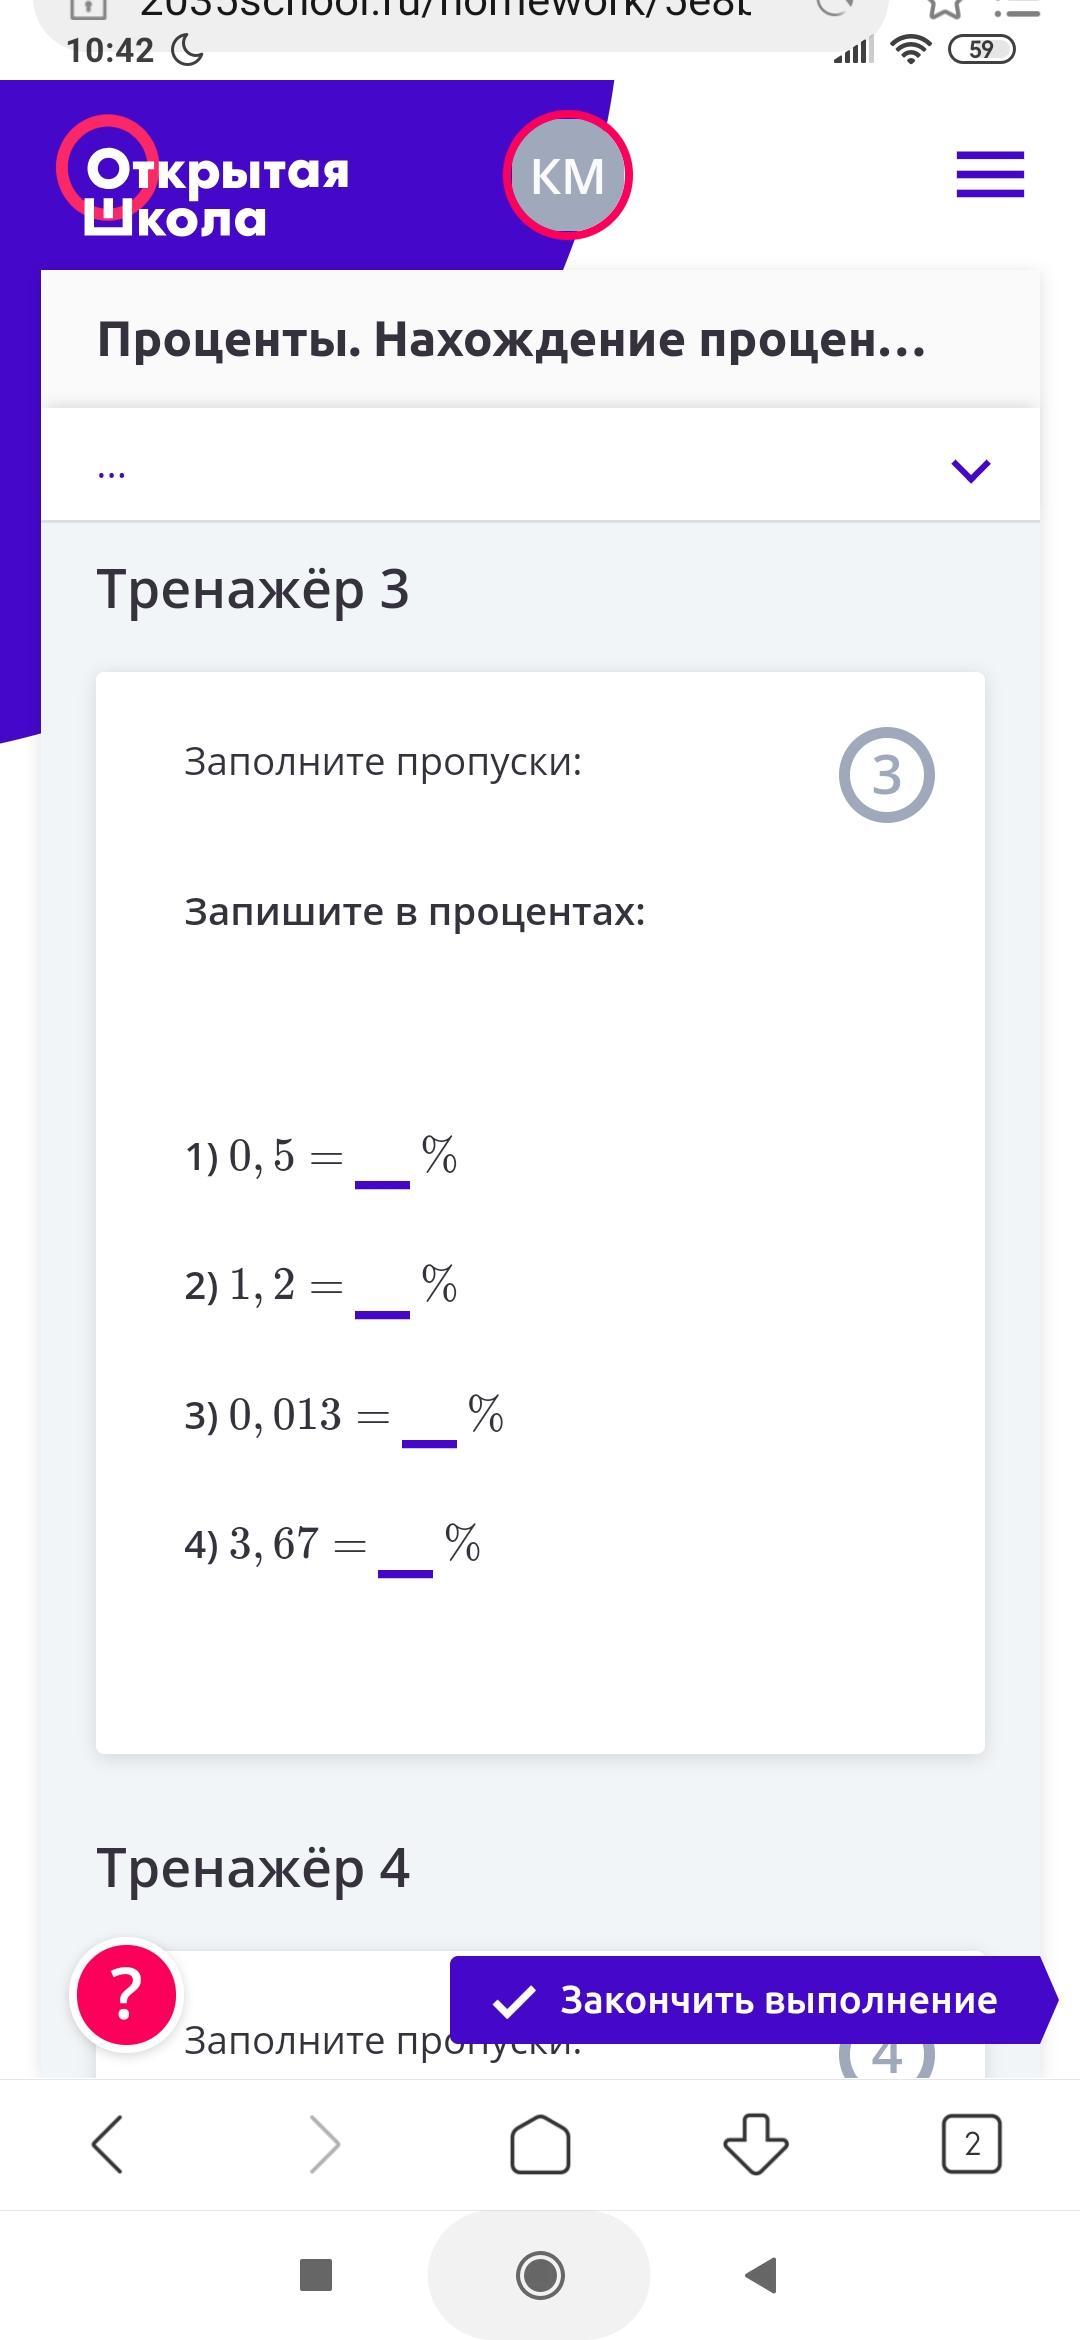
Task: Tap the Android home circle button
Action: pos(540,2275)
